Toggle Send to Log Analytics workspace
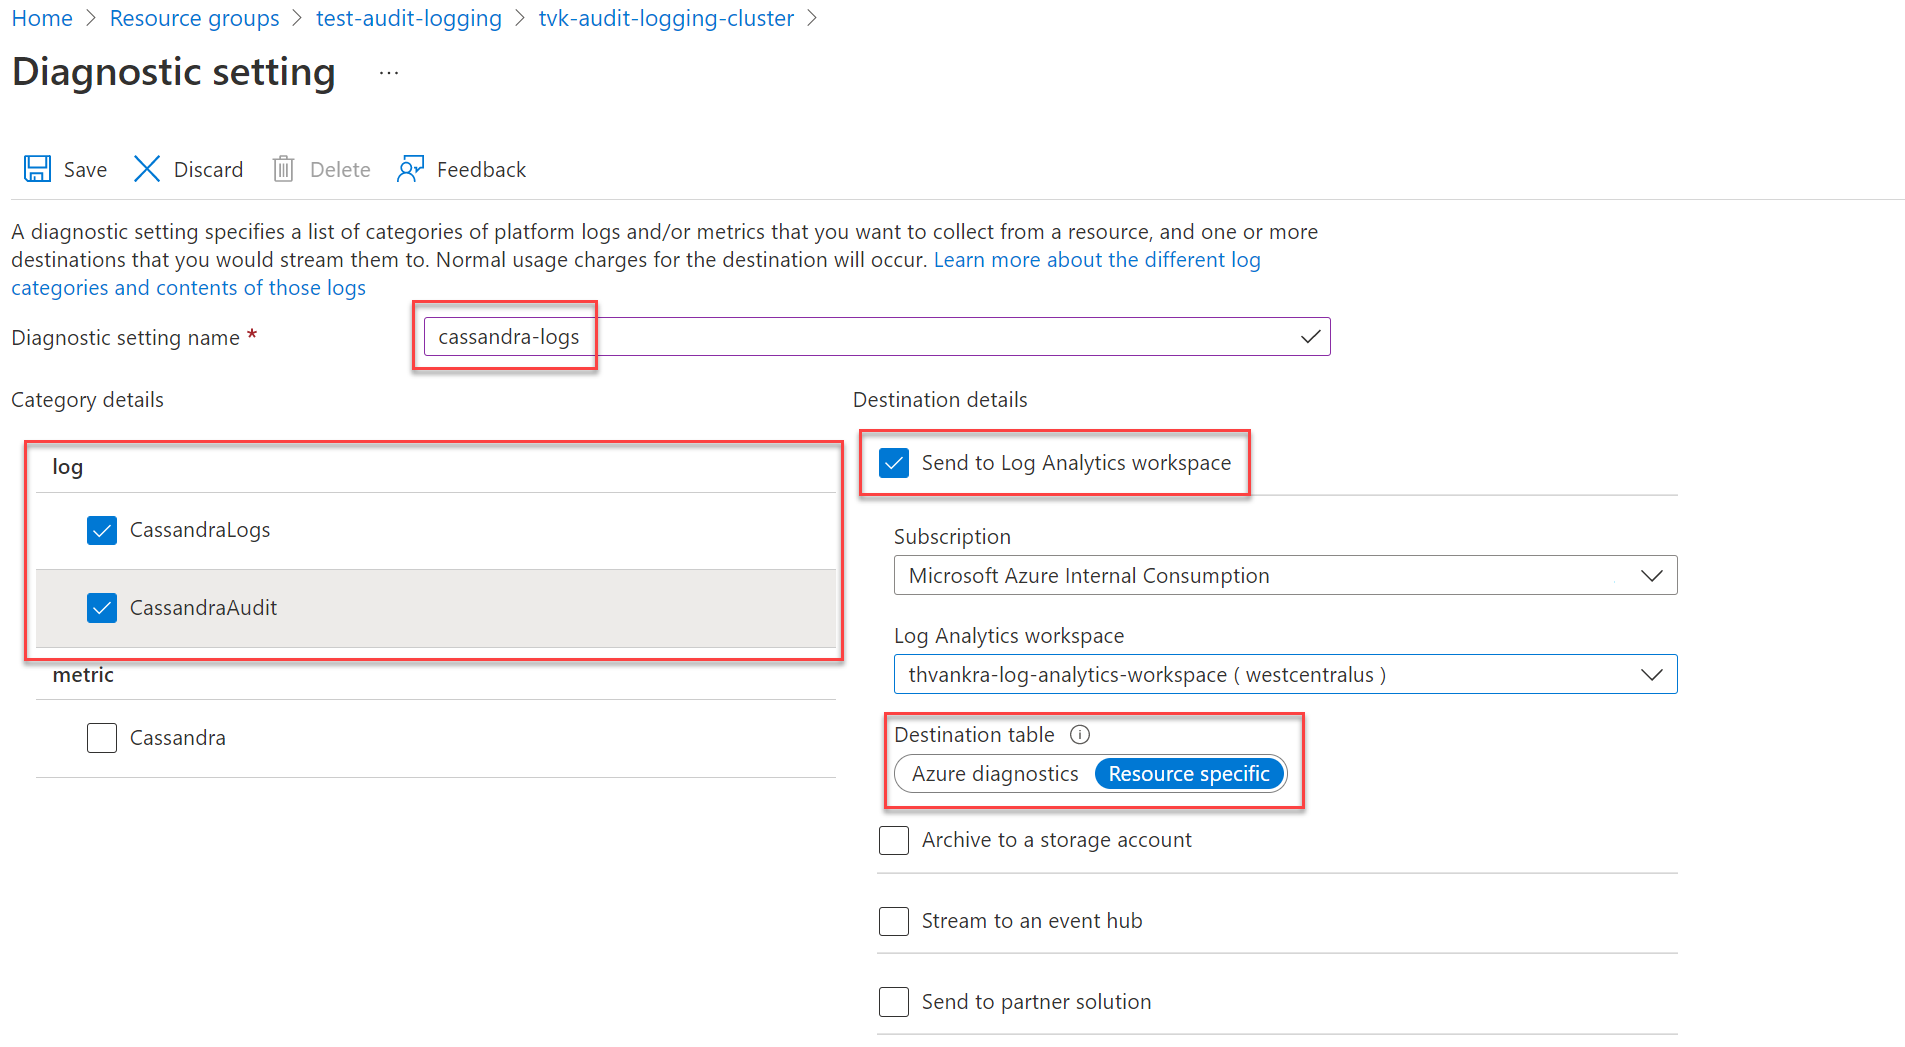Screen dimensions: 1905x1047 pos(894,463)
